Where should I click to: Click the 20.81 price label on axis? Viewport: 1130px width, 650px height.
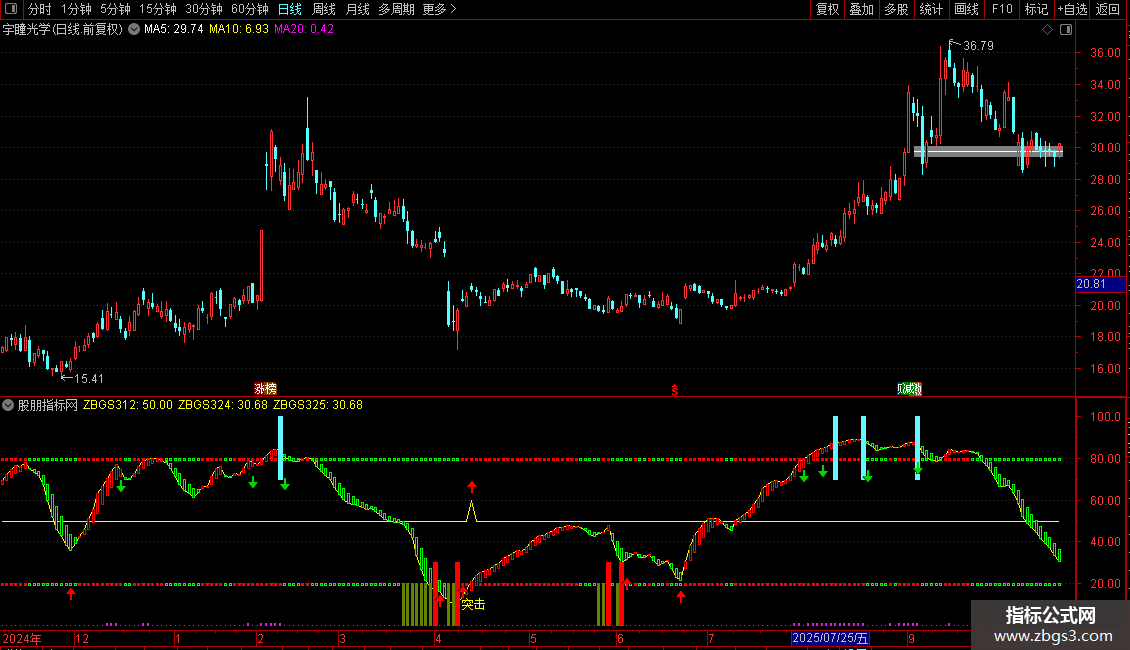point(1100,284)
